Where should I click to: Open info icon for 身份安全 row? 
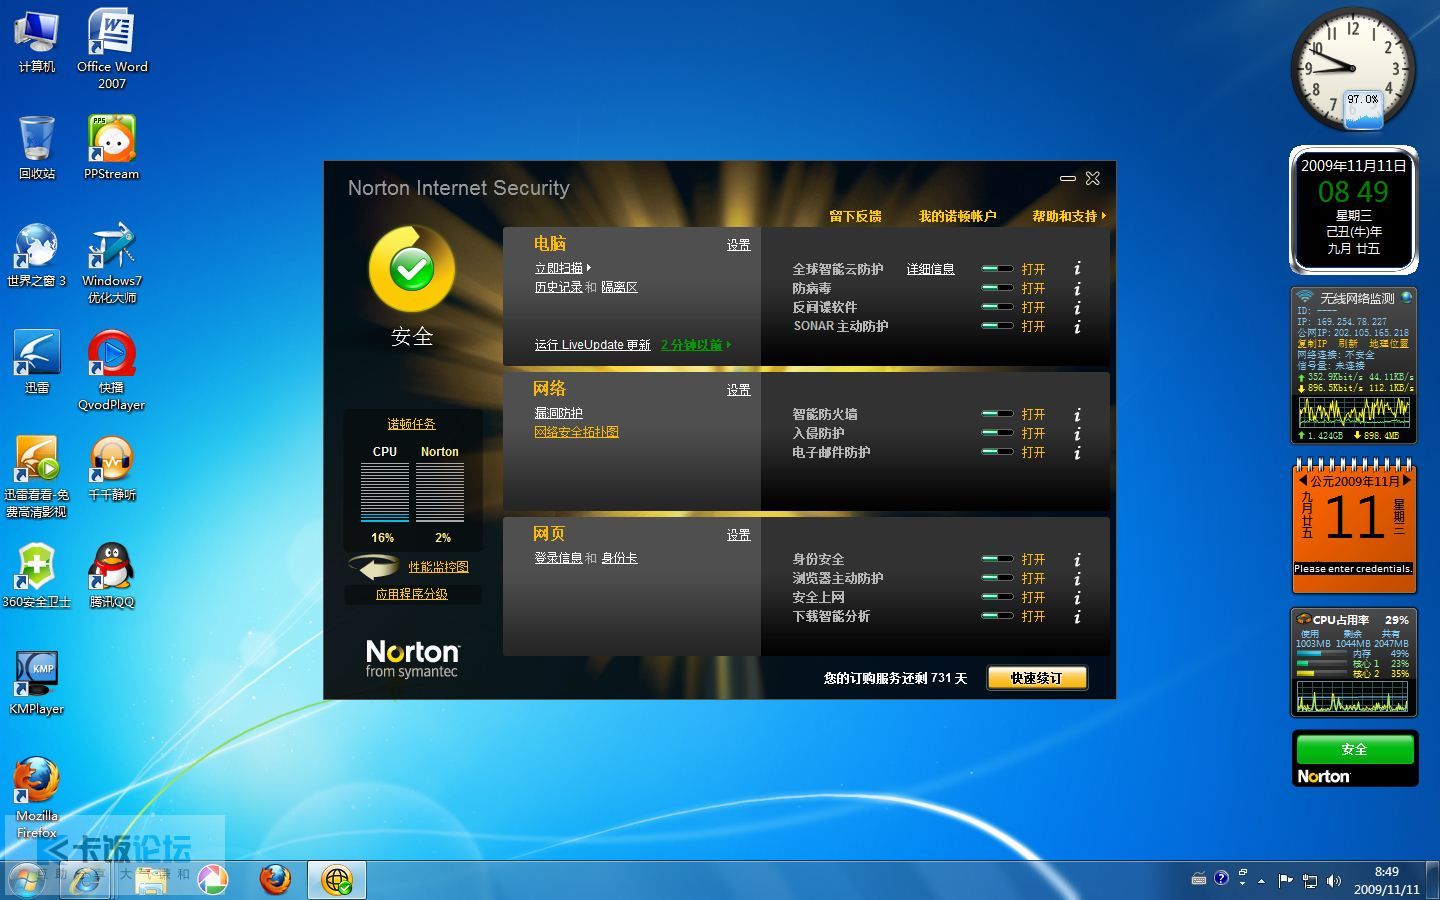tap(1077, 559)
